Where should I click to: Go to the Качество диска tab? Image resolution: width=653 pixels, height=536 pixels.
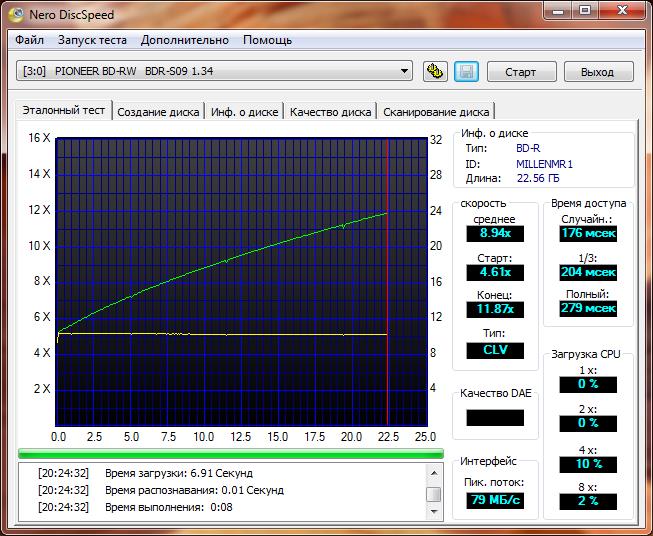(x=330, y=112)
